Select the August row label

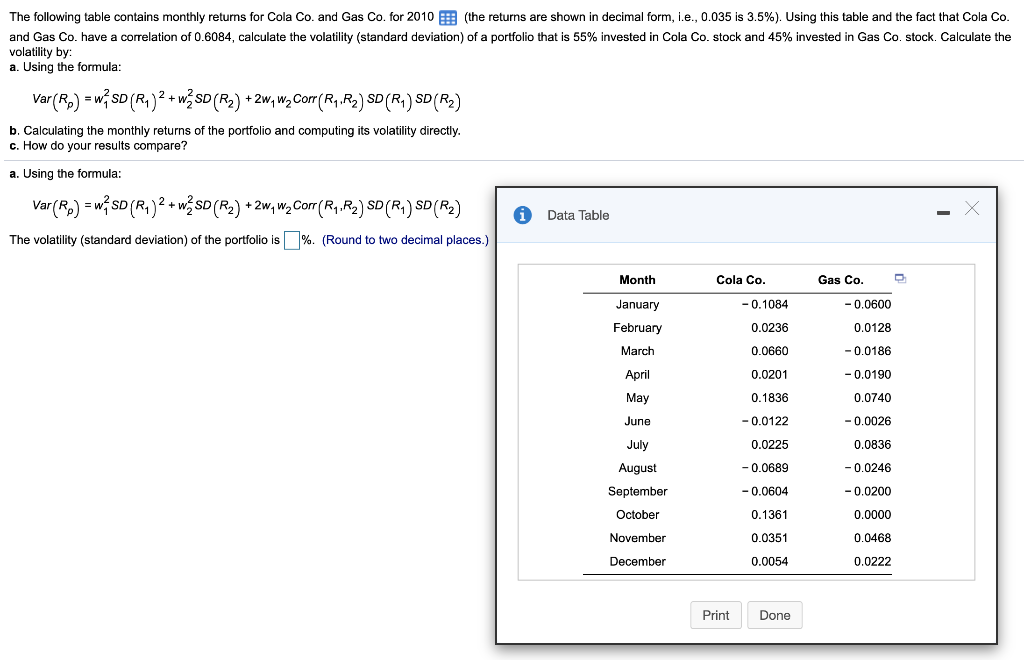(637, 468)
